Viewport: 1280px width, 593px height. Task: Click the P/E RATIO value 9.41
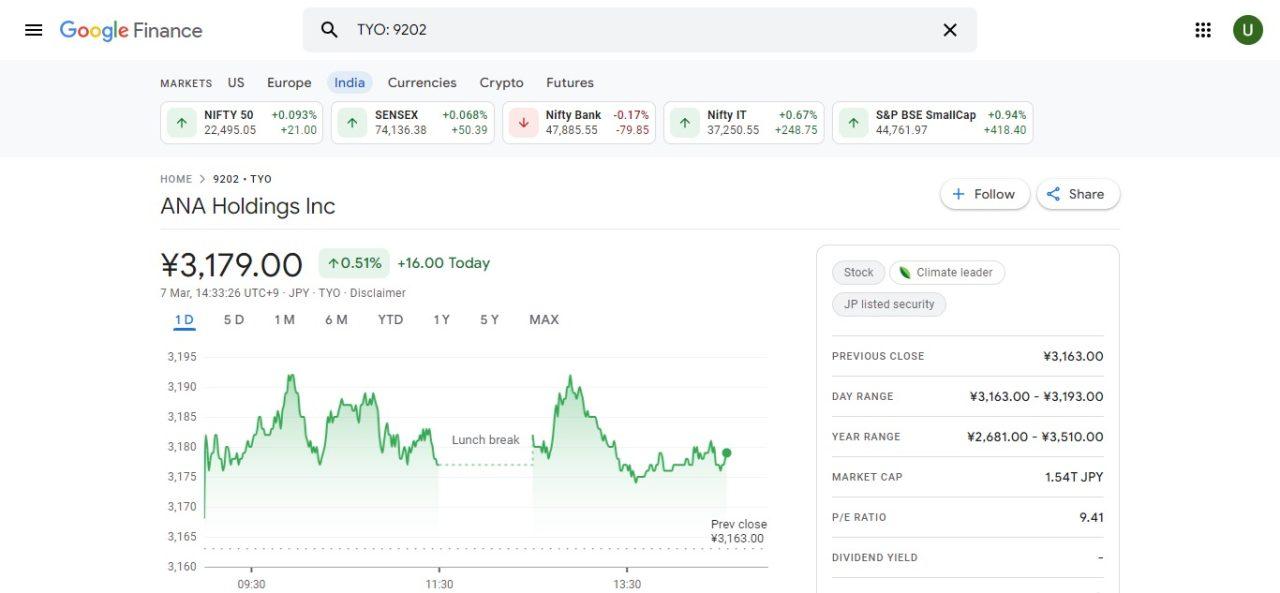(1092, 517)
